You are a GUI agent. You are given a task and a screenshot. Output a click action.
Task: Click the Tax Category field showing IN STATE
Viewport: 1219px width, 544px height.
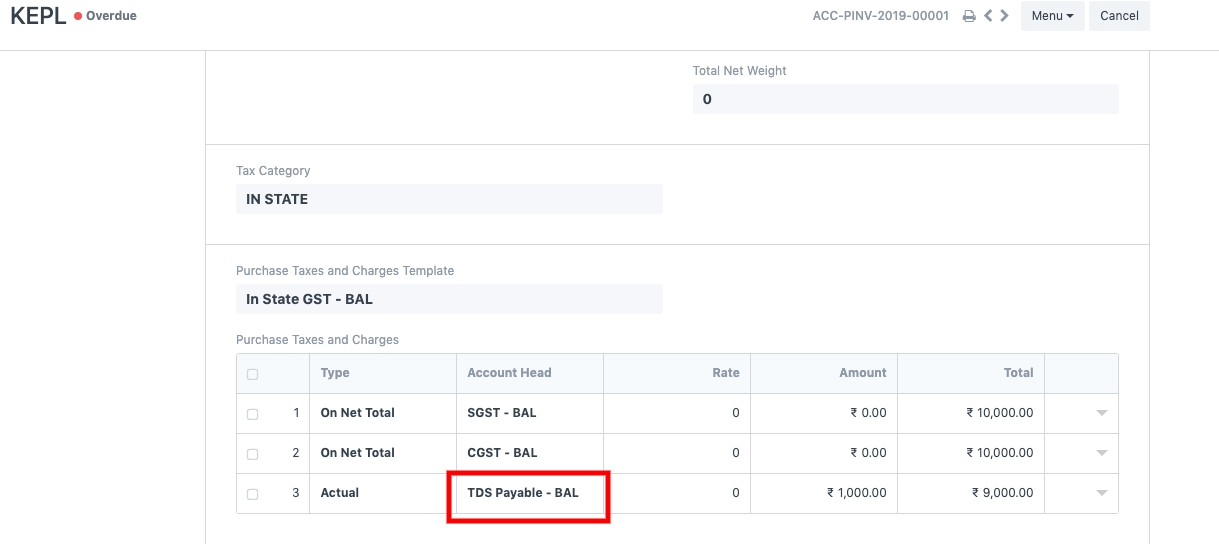(x=449, y=199)
